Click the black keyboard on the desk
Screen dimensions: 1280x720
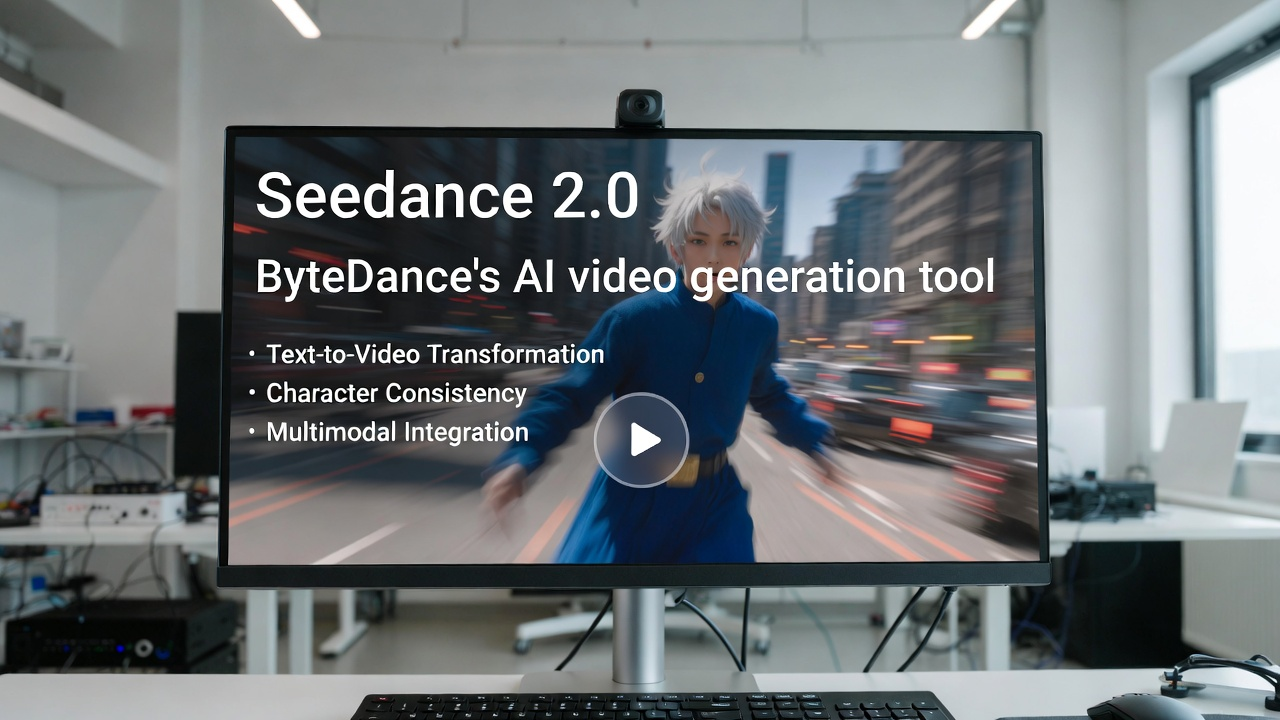point(650,706)
